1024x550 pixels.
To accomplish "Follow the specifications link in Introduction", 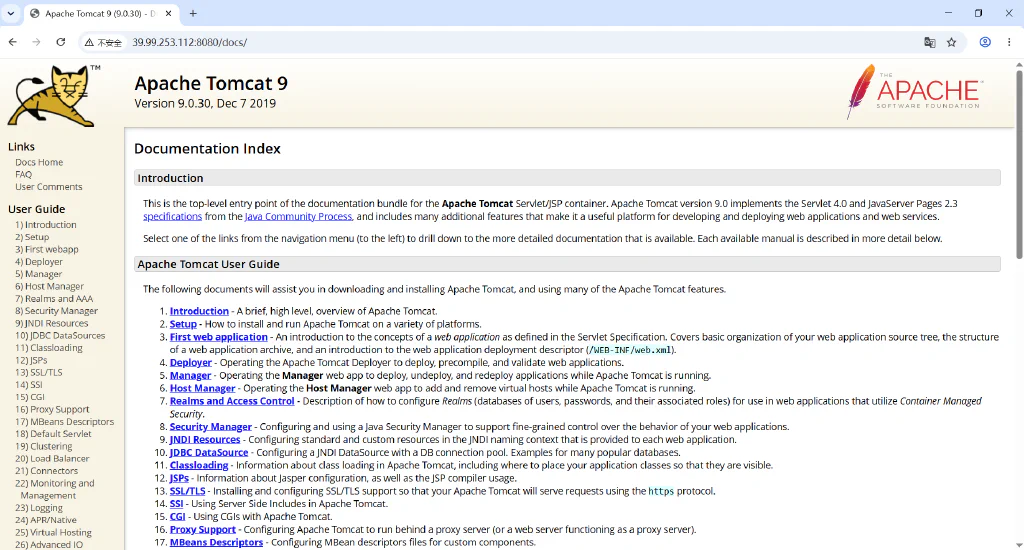I will point(172,216).
